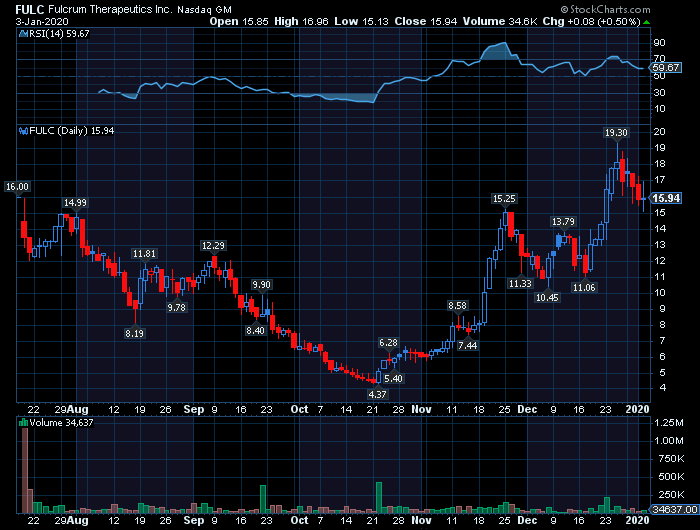The image size is (700, 530).
Task: Click the Fulcrum Therapeutics Inc. company name
Action: tap(110, 9)
